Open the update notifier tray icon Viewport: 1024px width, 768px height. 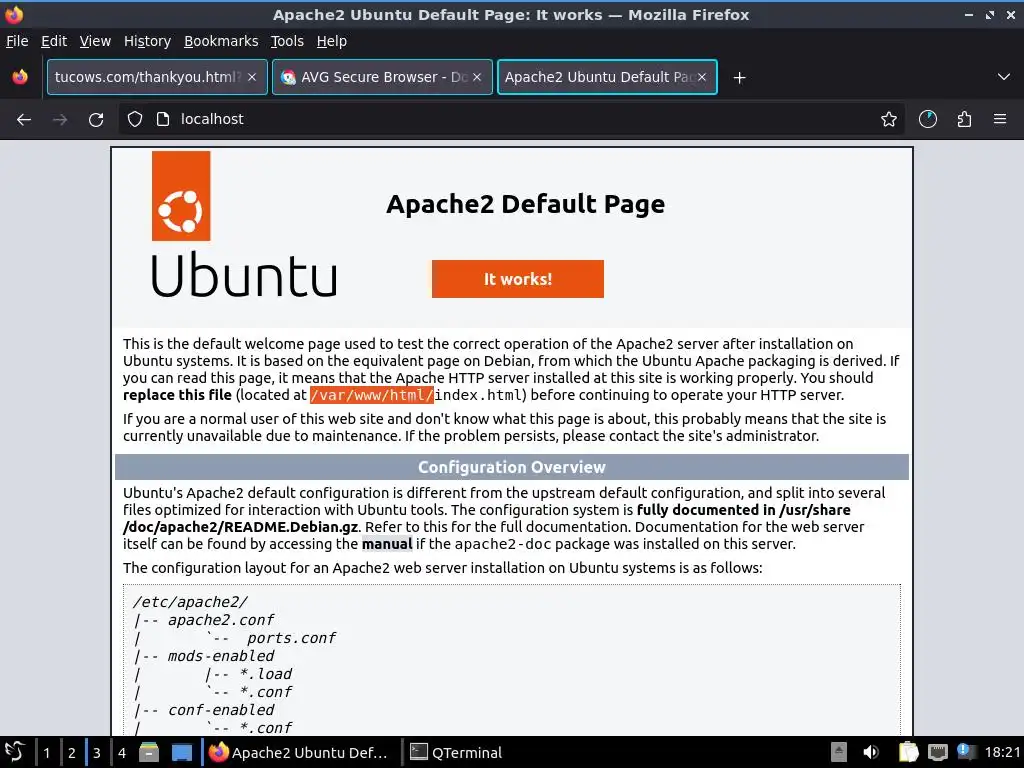point(967,752)
